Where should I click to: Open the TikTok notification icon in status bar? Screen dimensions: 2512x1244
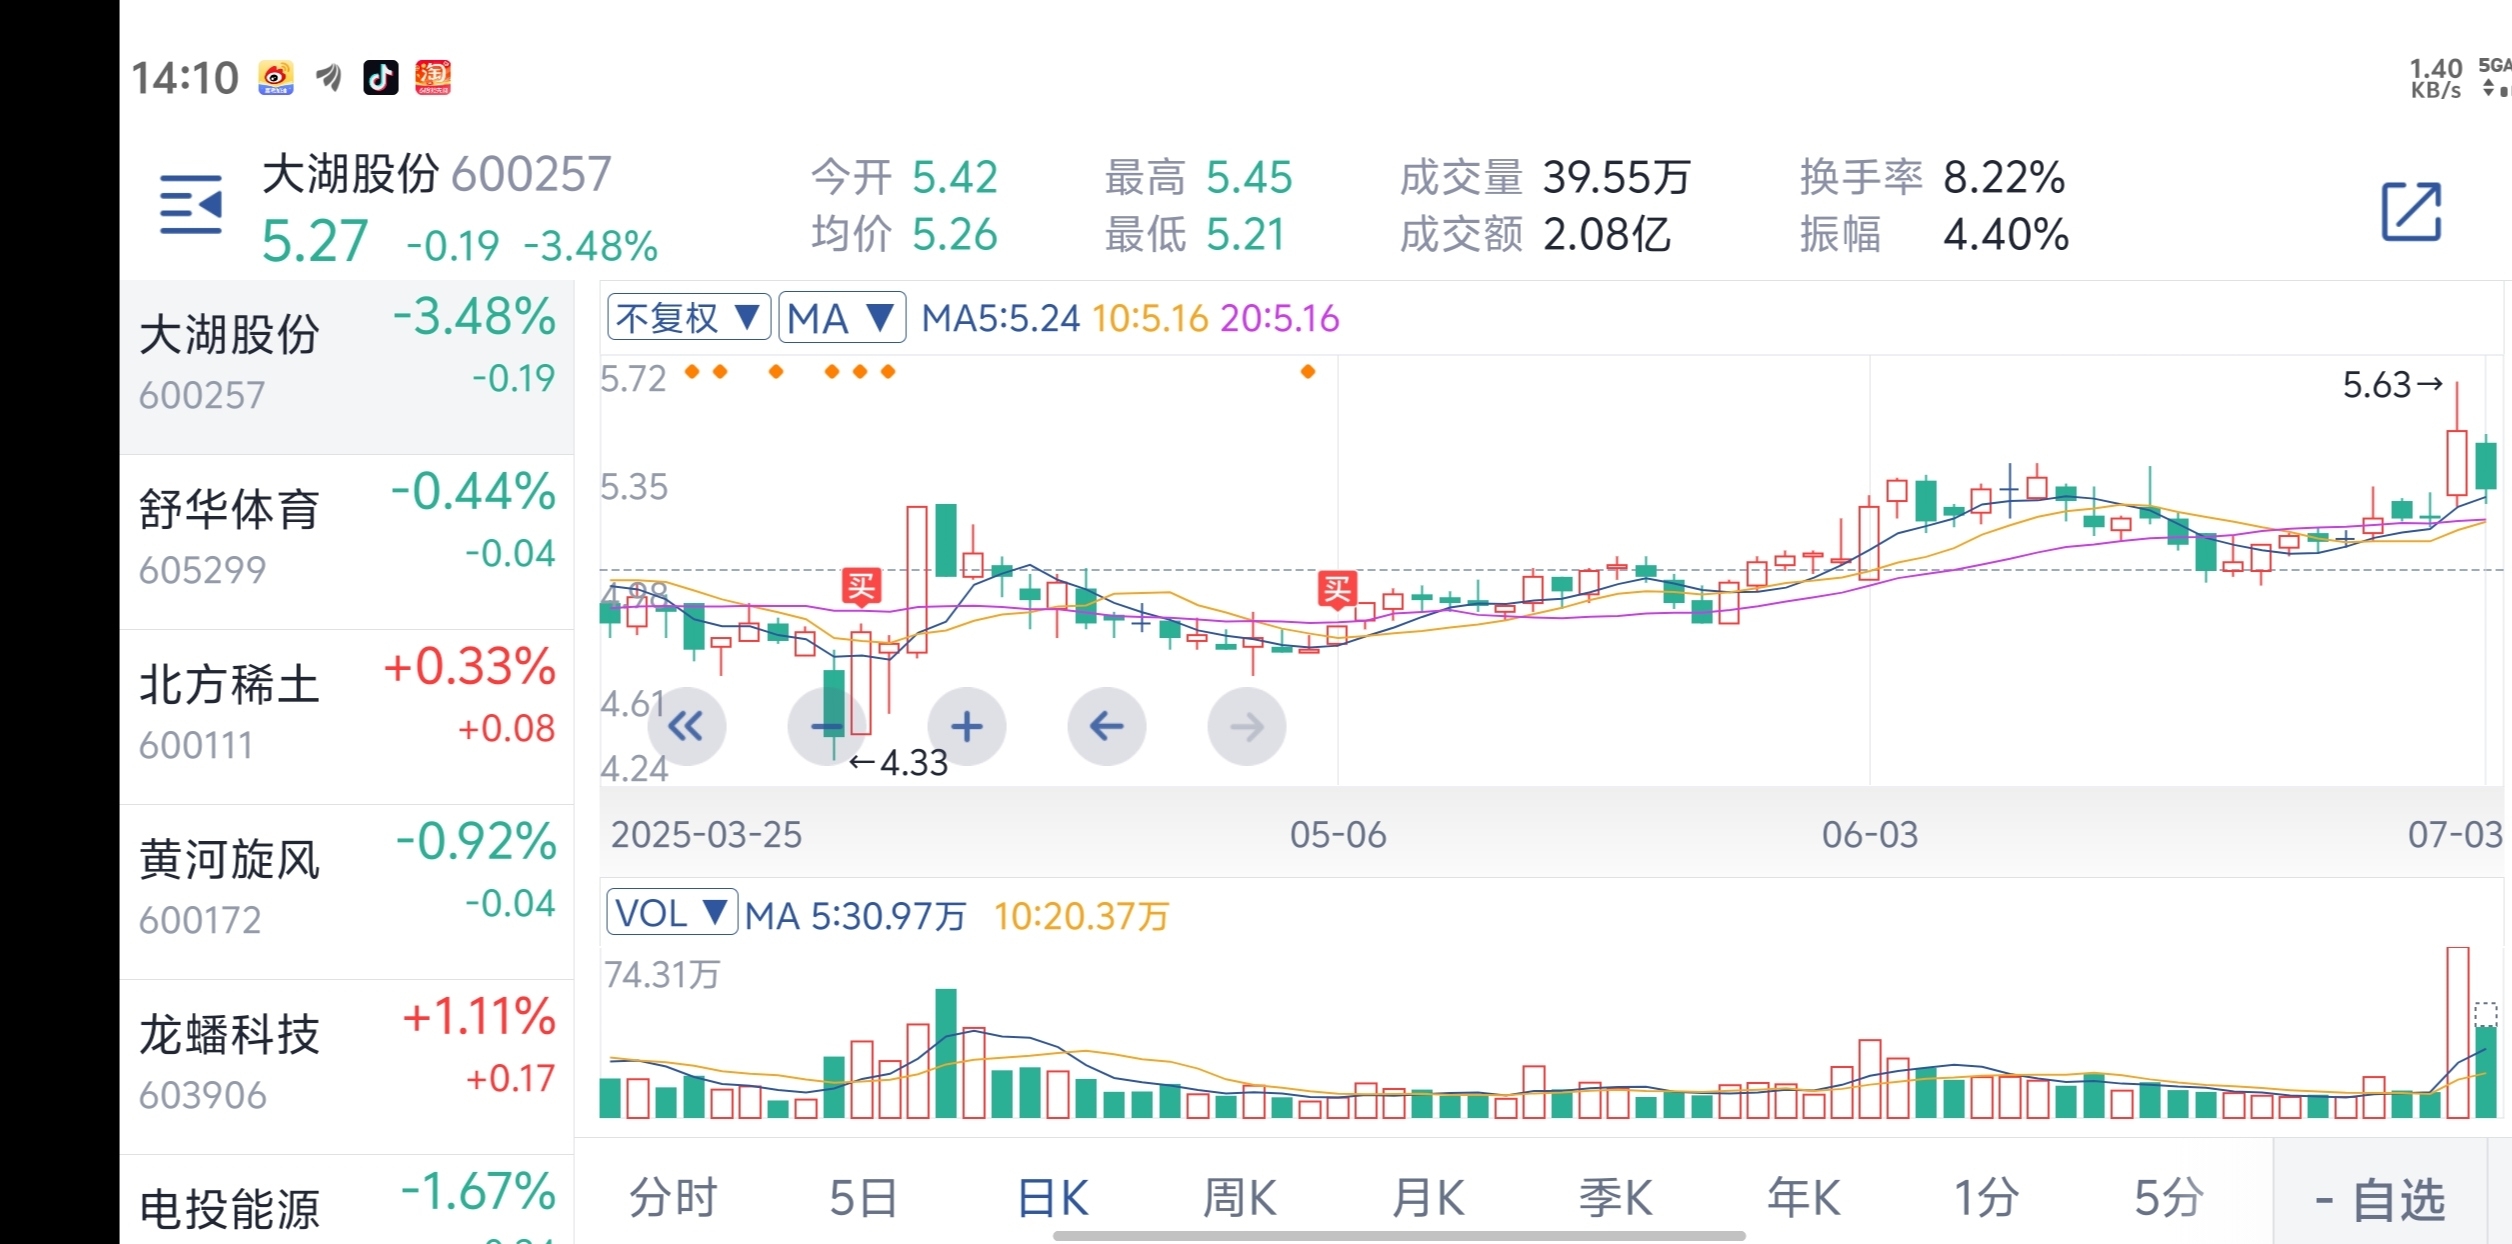click(380, 77)
